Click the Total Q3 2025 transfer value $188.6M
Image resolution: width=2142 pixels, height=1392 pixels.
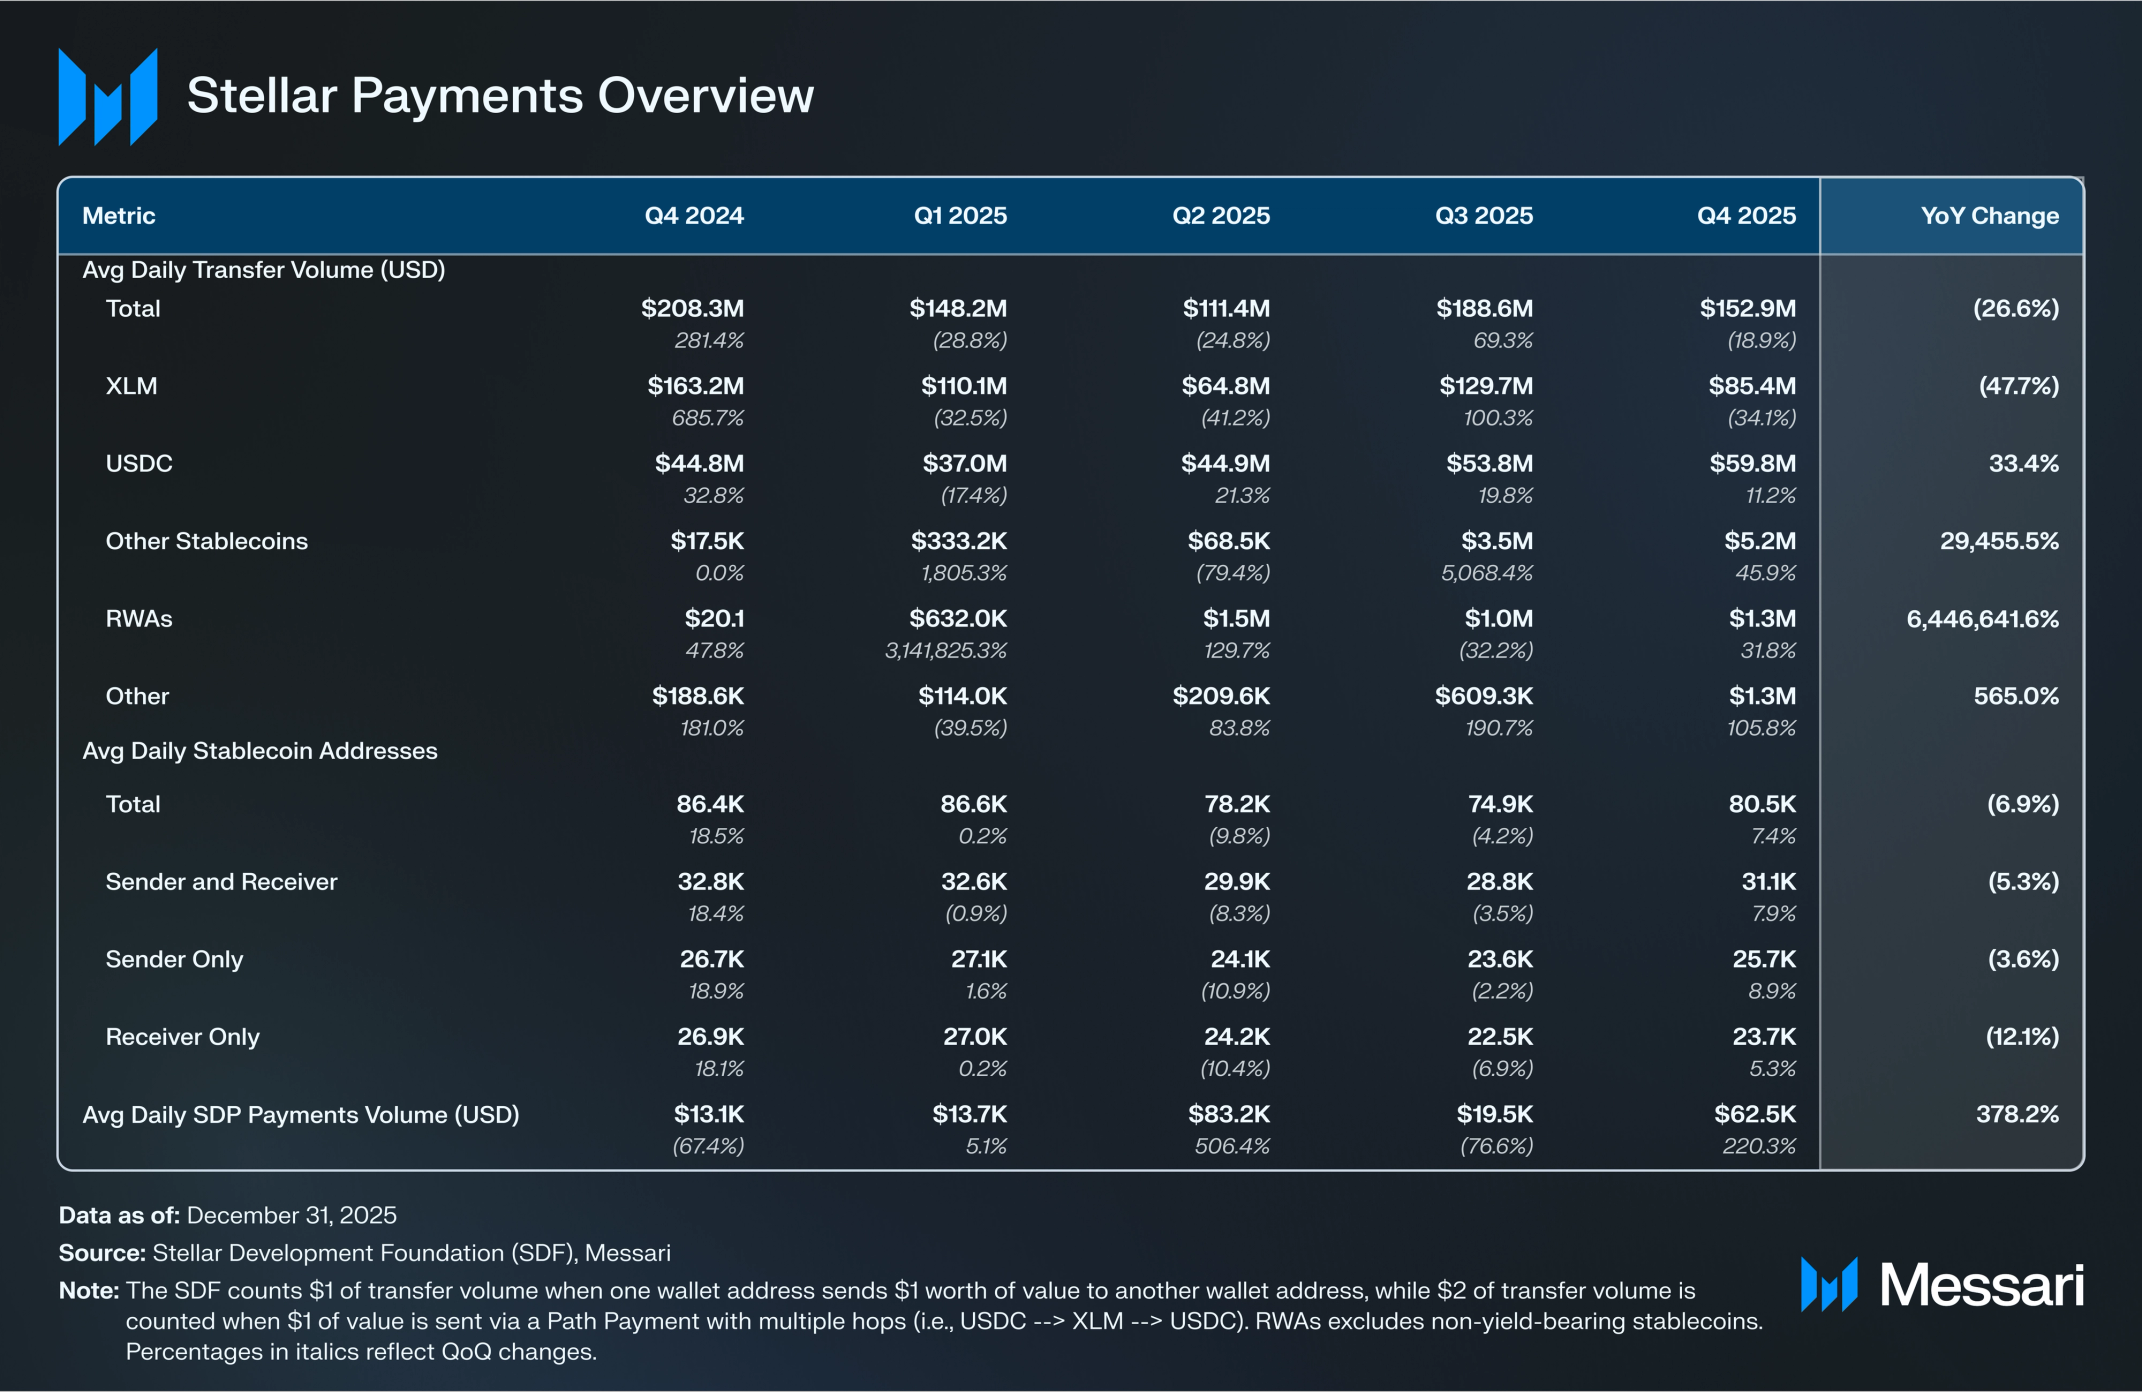pyautogui.click(x=1484, y=309)
